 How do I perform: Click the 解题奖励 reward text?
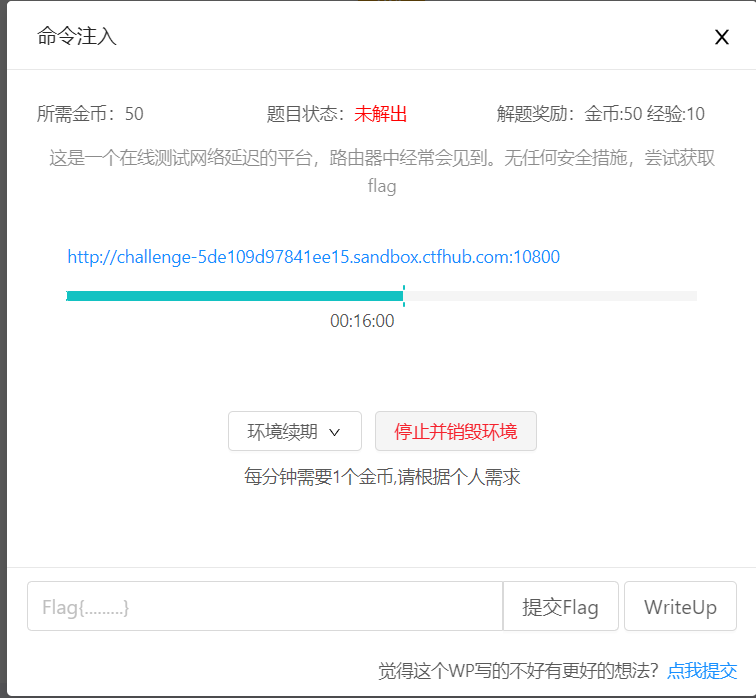click(600, 114)
